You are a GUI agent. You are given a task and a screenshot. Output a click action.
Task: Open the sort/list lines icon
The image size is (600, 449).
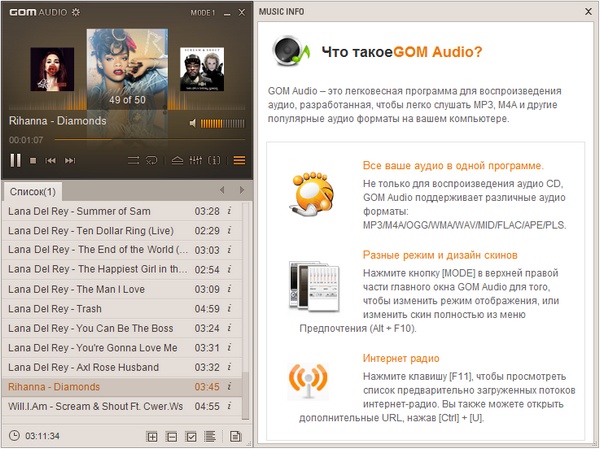(x=210, y=436)
